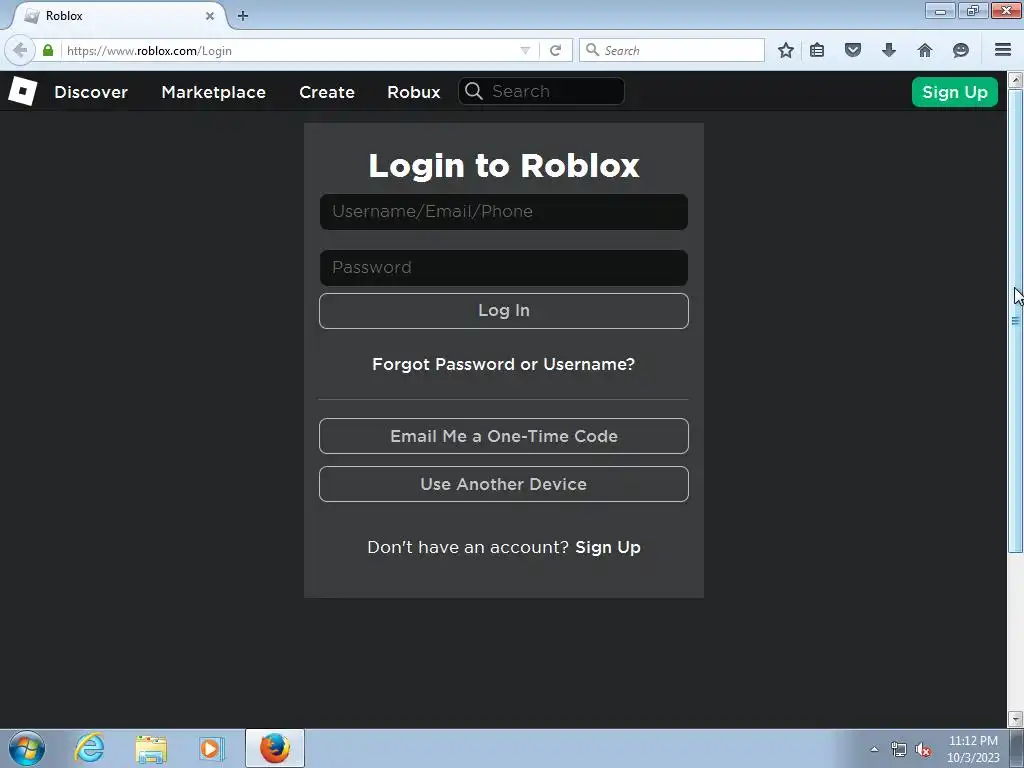1024x768 pixels.
Task: Click the Firefox taskbar icon
Action: [x=275, y=748]
